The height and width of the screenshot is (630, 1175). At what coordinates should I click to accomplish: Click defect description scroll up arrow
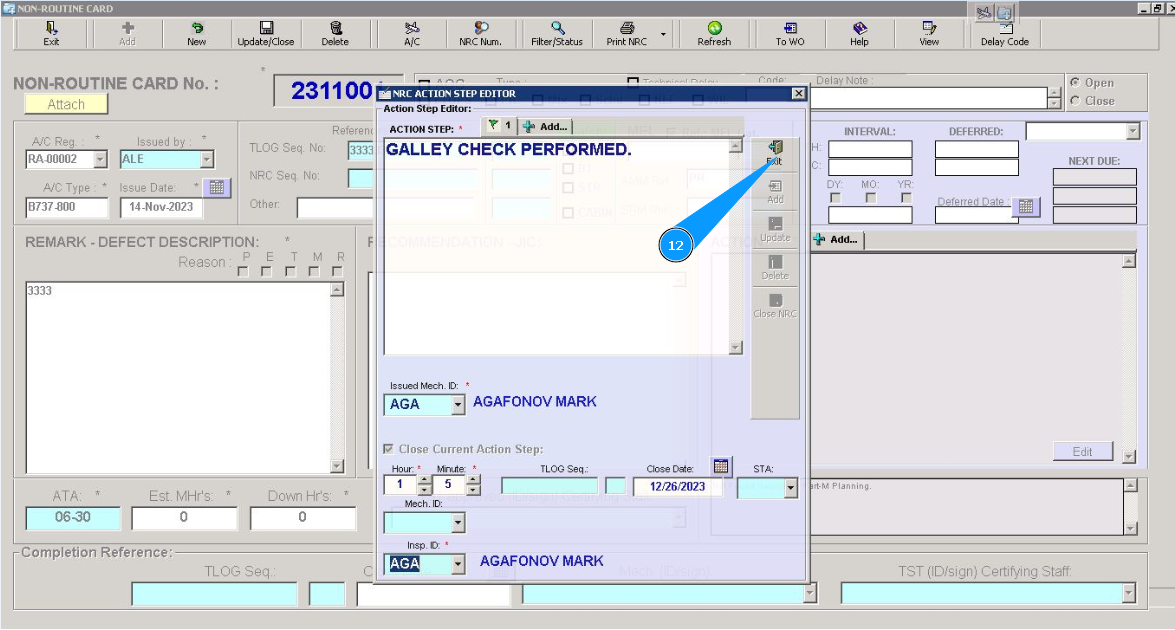pyautogui.click(x=337, y=290)
